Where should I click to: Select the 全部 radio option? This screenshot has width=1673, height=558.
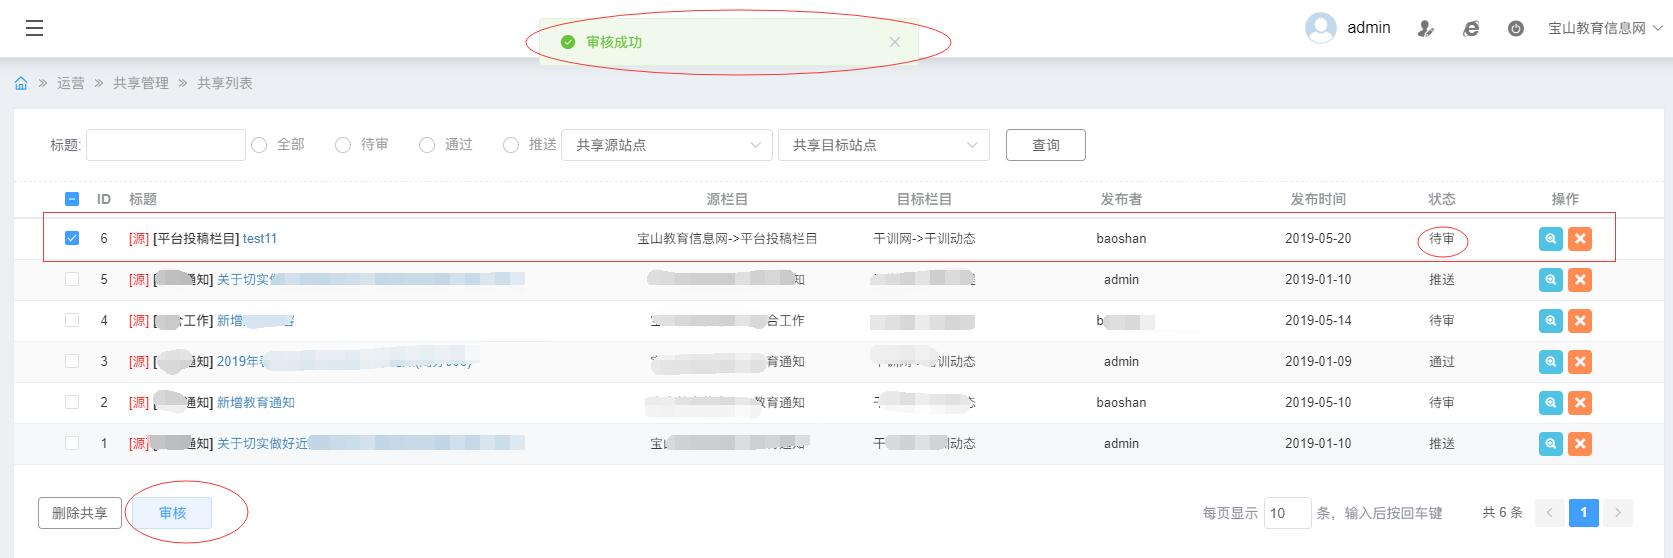point(259,145)
